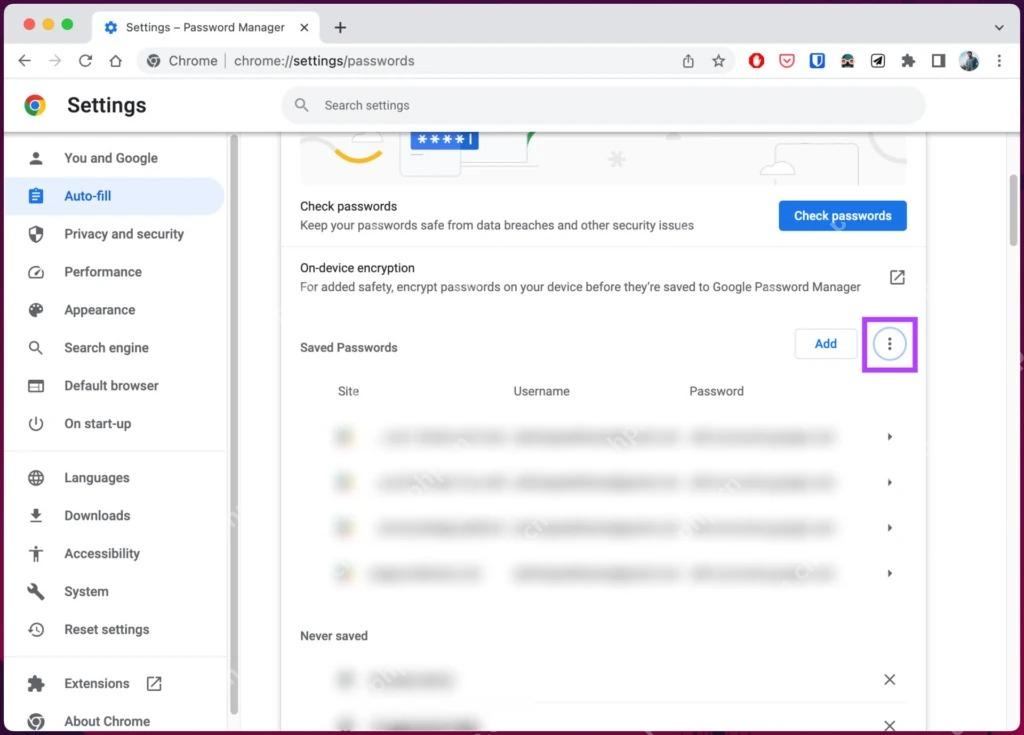Screen dimensions: 1024x735
Task: Open About Chrome page
Action: click(107, 721)
